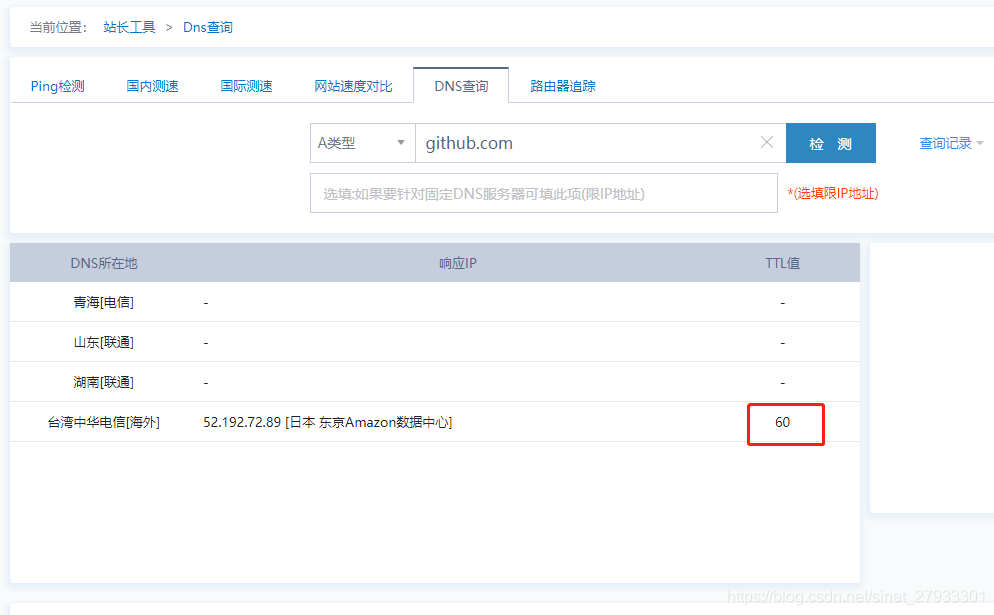Screen dimensions: 994x615
Task: Click the TTL value 60 cell
Action: (782, 422)
